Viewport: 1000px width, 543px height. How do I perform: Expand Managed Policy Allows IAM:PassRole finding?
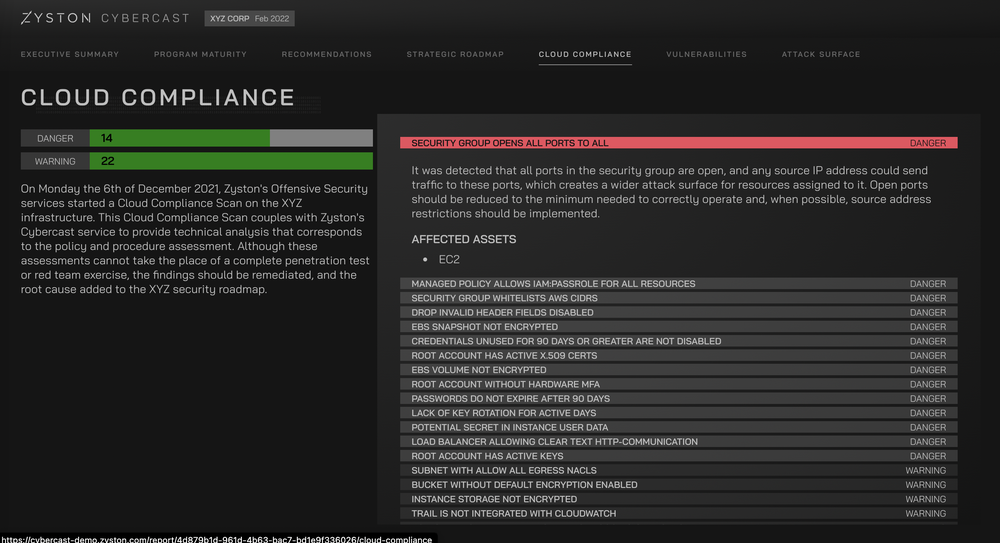[x=679, y=283]
